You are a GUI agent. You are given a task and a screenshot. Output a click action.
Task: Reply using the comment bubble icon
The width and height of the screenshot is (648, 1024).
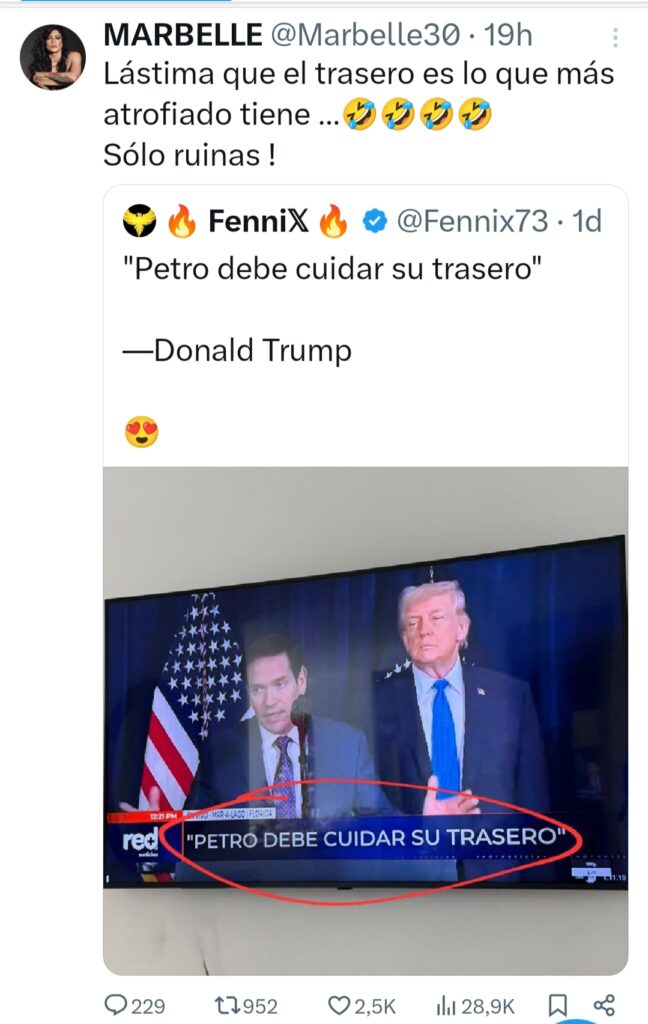coord(115,1004)
